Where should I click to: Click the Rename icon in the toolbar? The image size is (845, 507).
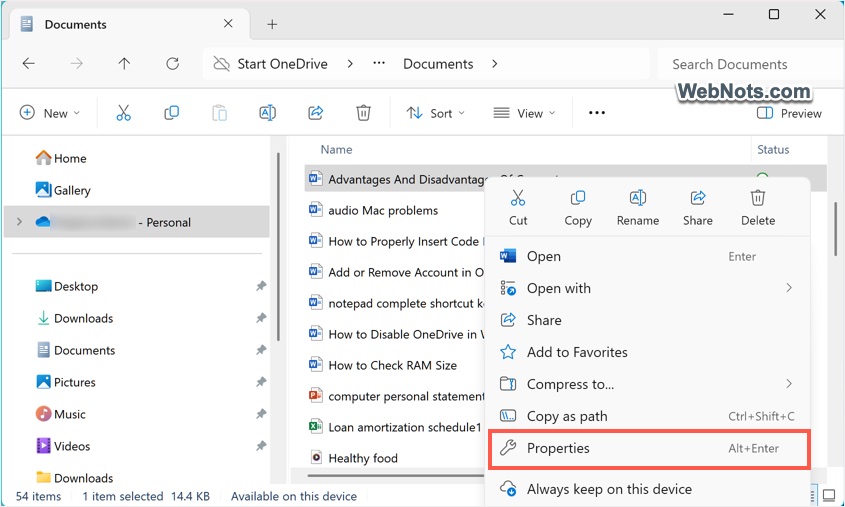click(x=268, y=113)
